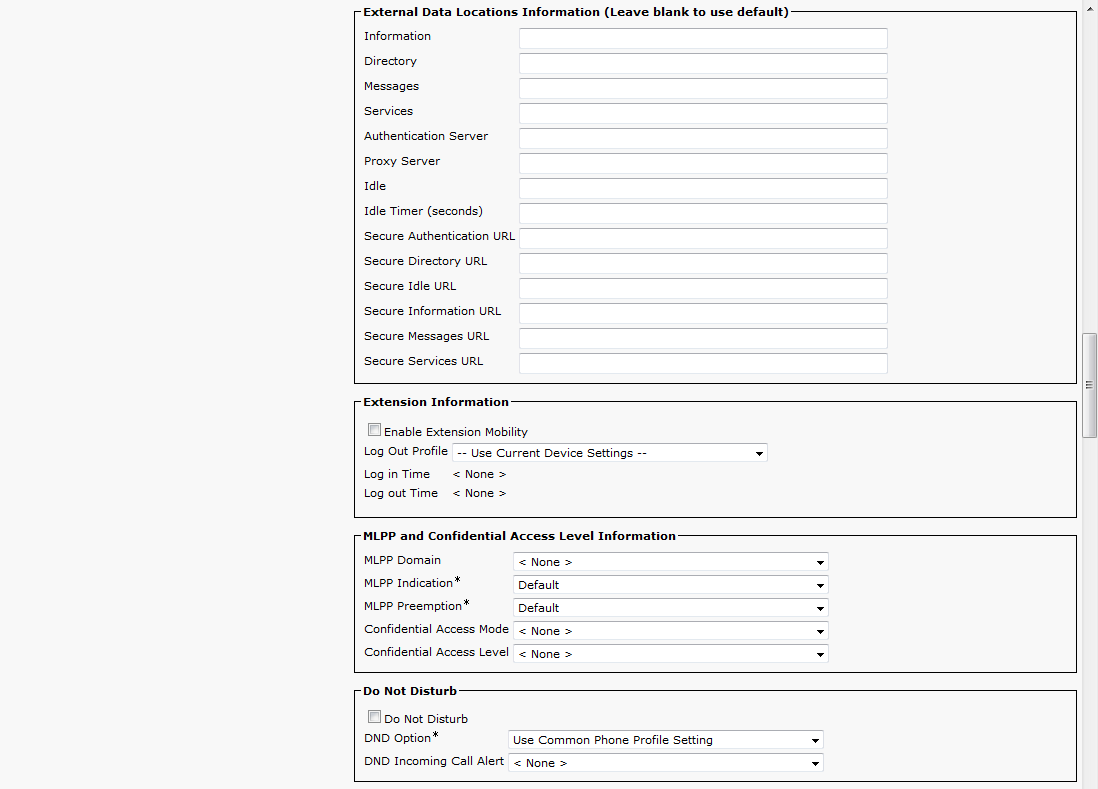Click the Secure Services URL field
This screenshot has height=789, width=1098.
coord(702,363)
